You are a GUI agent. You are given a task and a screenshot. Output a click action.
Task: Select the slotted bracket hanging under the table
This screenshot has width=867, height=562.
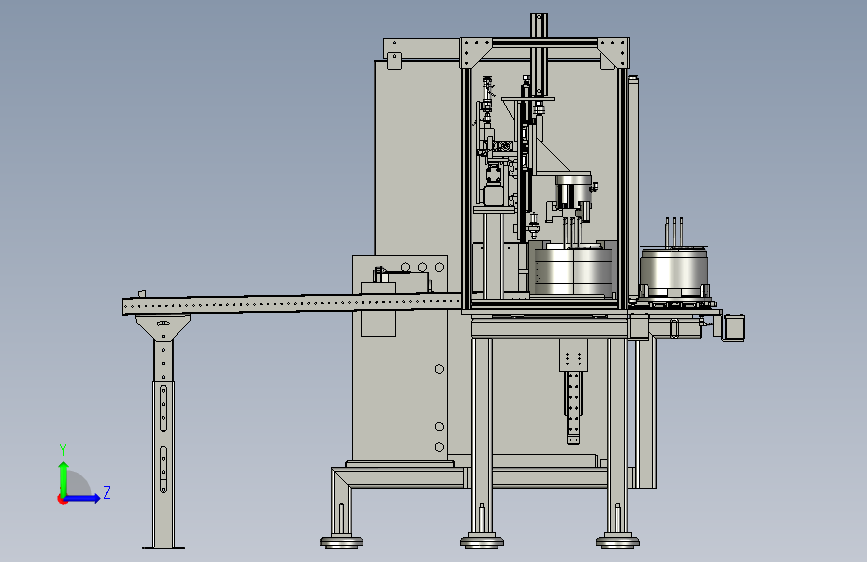coord(573,392)
